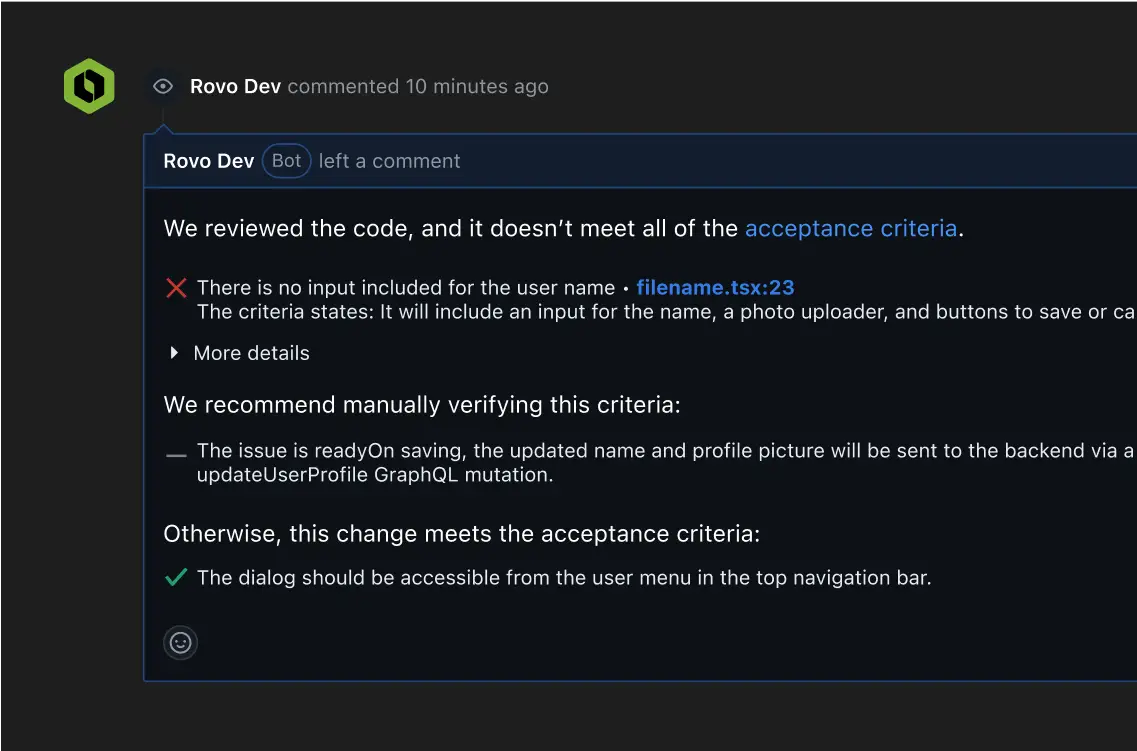Screen dimensions: 1137x751
Task: Click the Bot badge label
Action: coord(286,161)
